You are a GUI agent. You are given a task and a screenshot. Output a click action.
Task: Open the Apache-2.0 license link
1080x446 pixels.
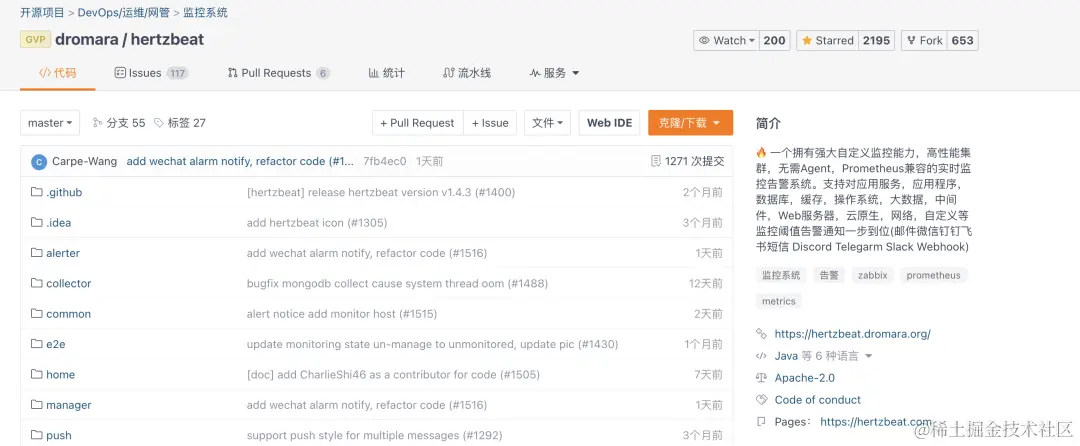click(804, 378)
